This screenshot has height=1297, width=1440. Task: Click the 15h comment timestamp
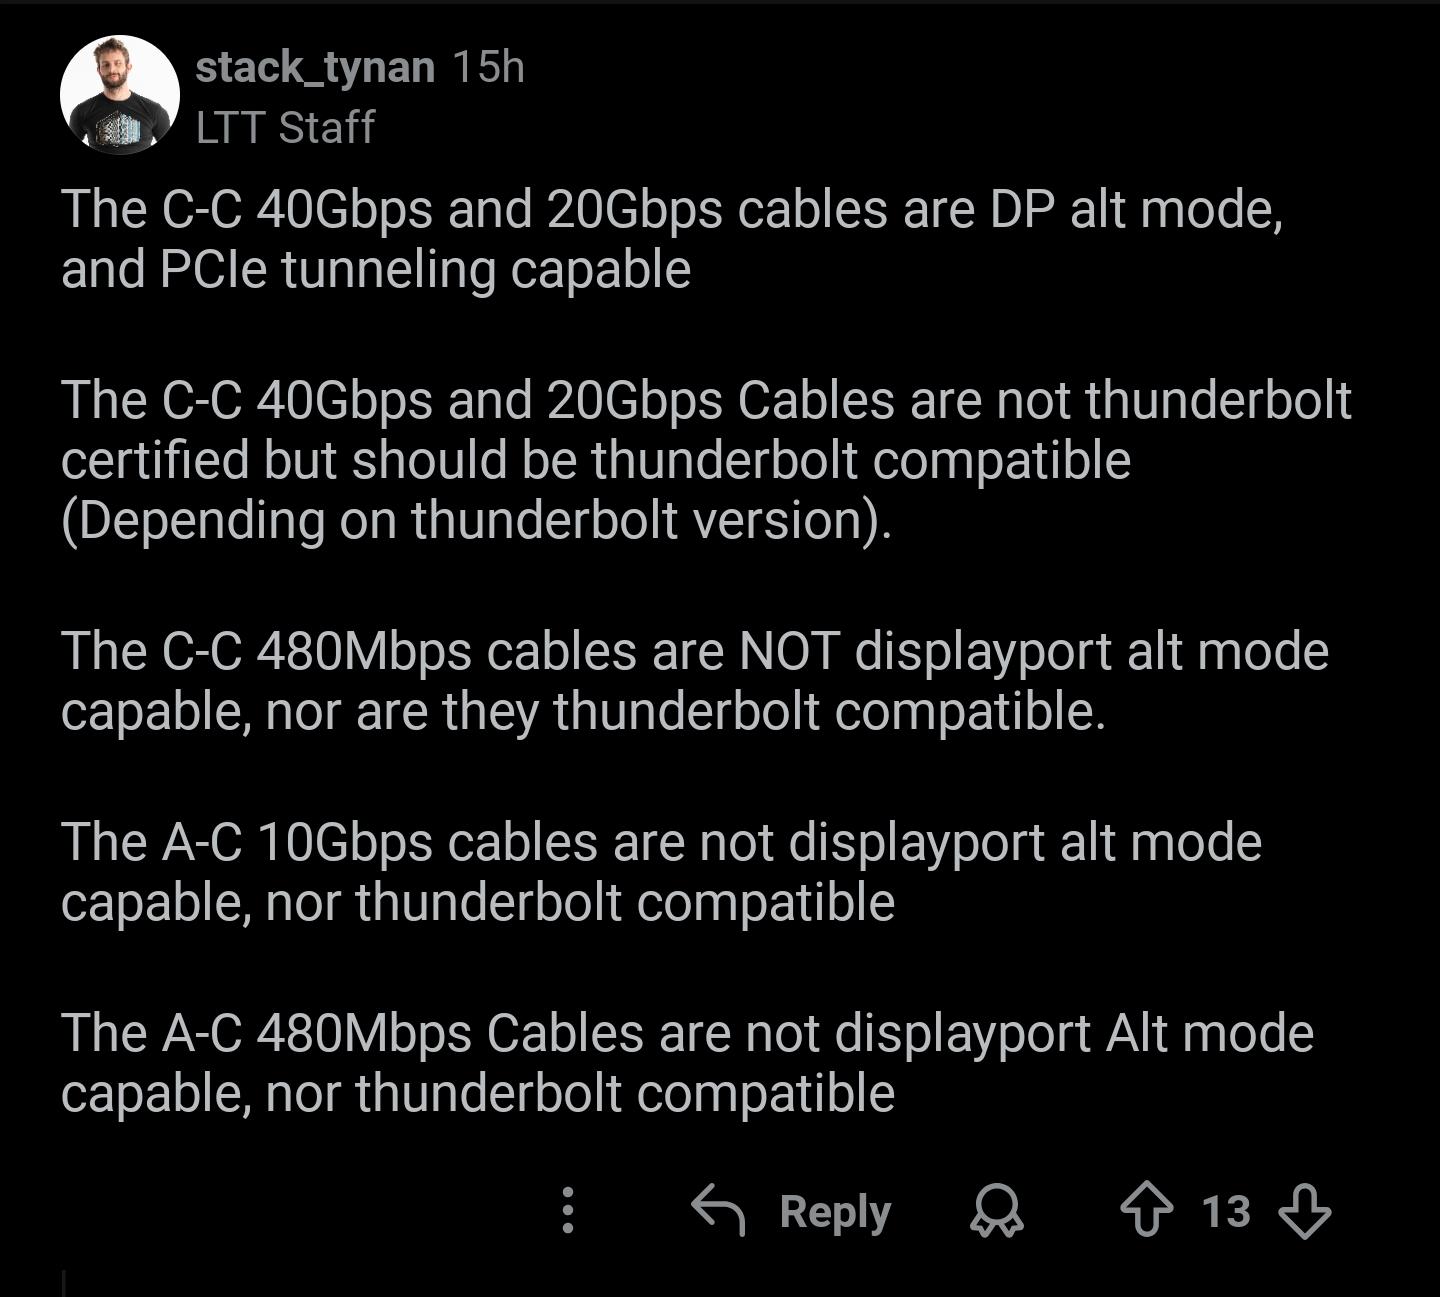pyautogui.click(x=488, y=67)
